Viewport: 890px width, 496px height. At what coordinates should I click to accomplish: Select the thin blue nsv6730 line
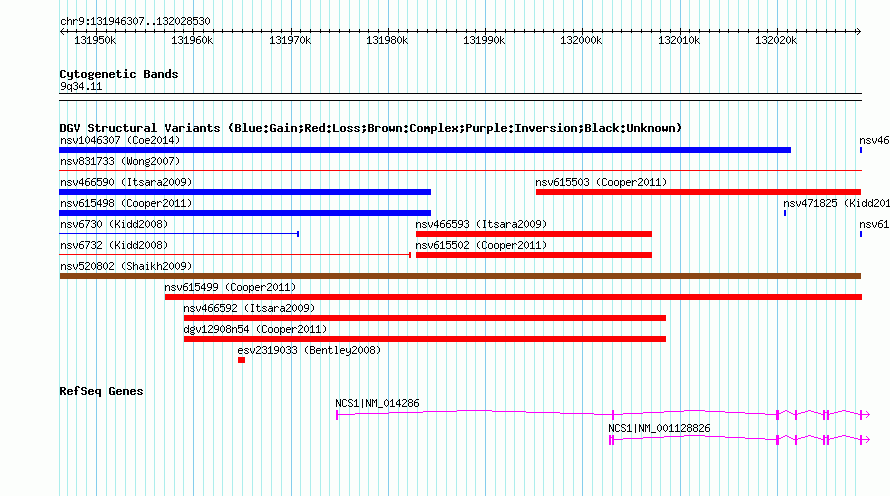[x=179, y=234]
